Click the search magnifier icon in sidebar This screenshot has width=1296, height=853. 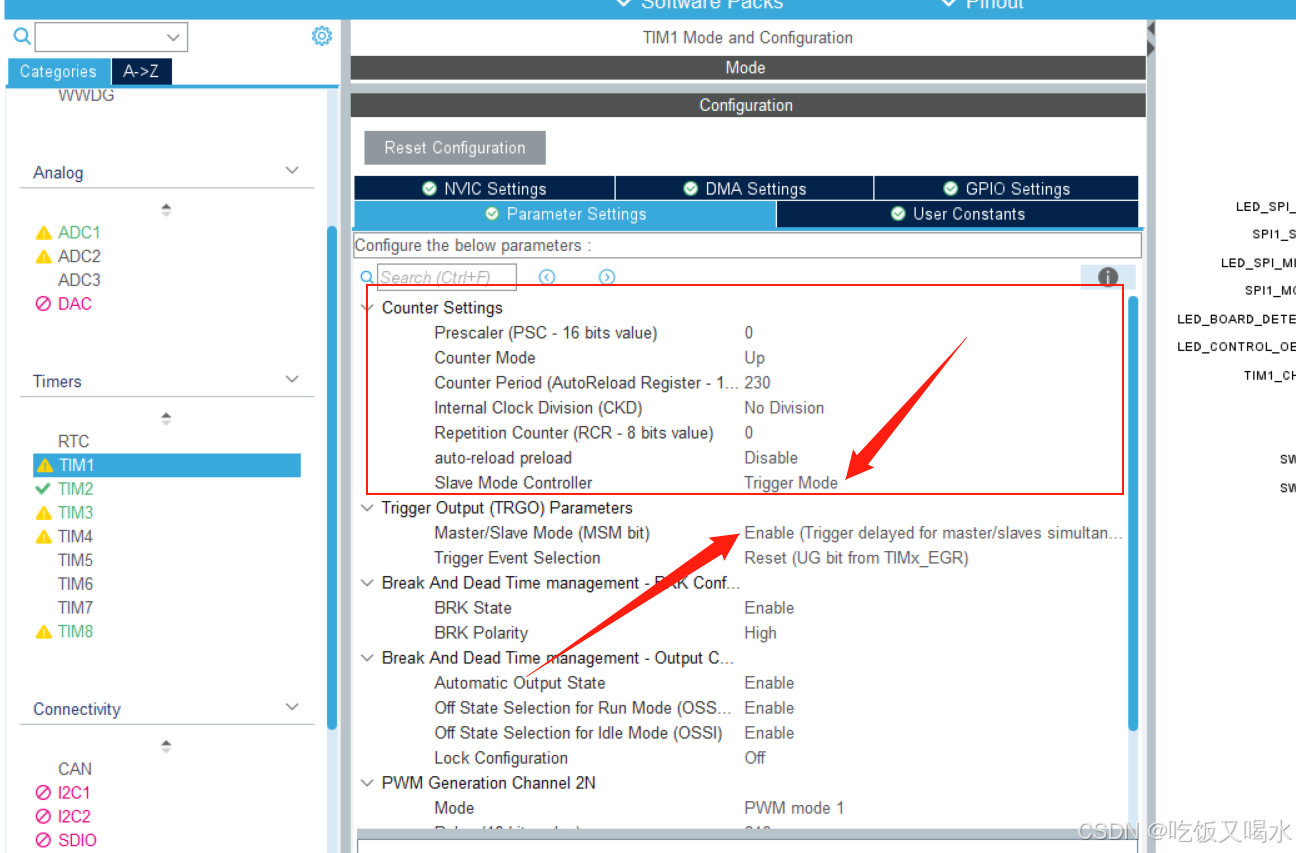21,37
